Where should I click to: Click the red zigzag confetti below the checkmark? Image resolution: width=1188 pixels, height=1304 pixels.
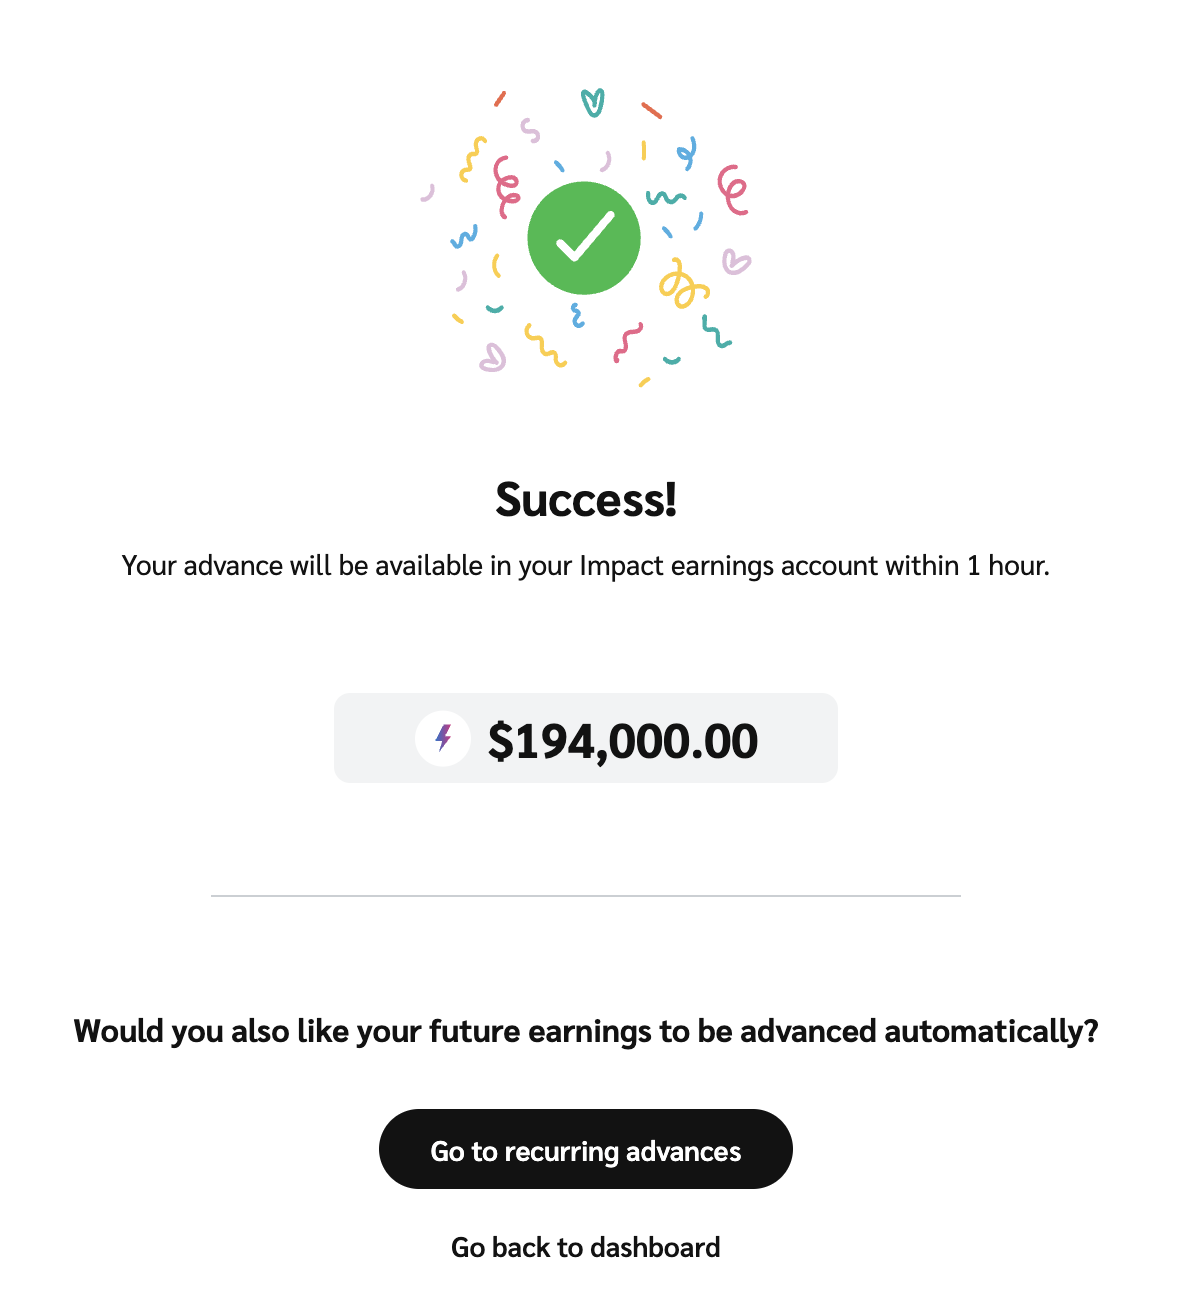click(627, 343)
